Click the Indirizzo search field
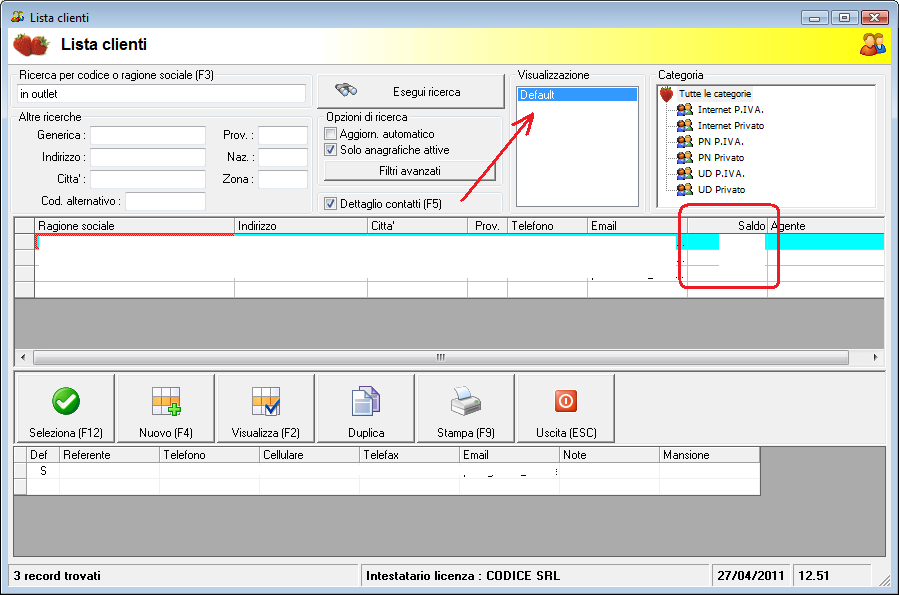 coord(148,157)
